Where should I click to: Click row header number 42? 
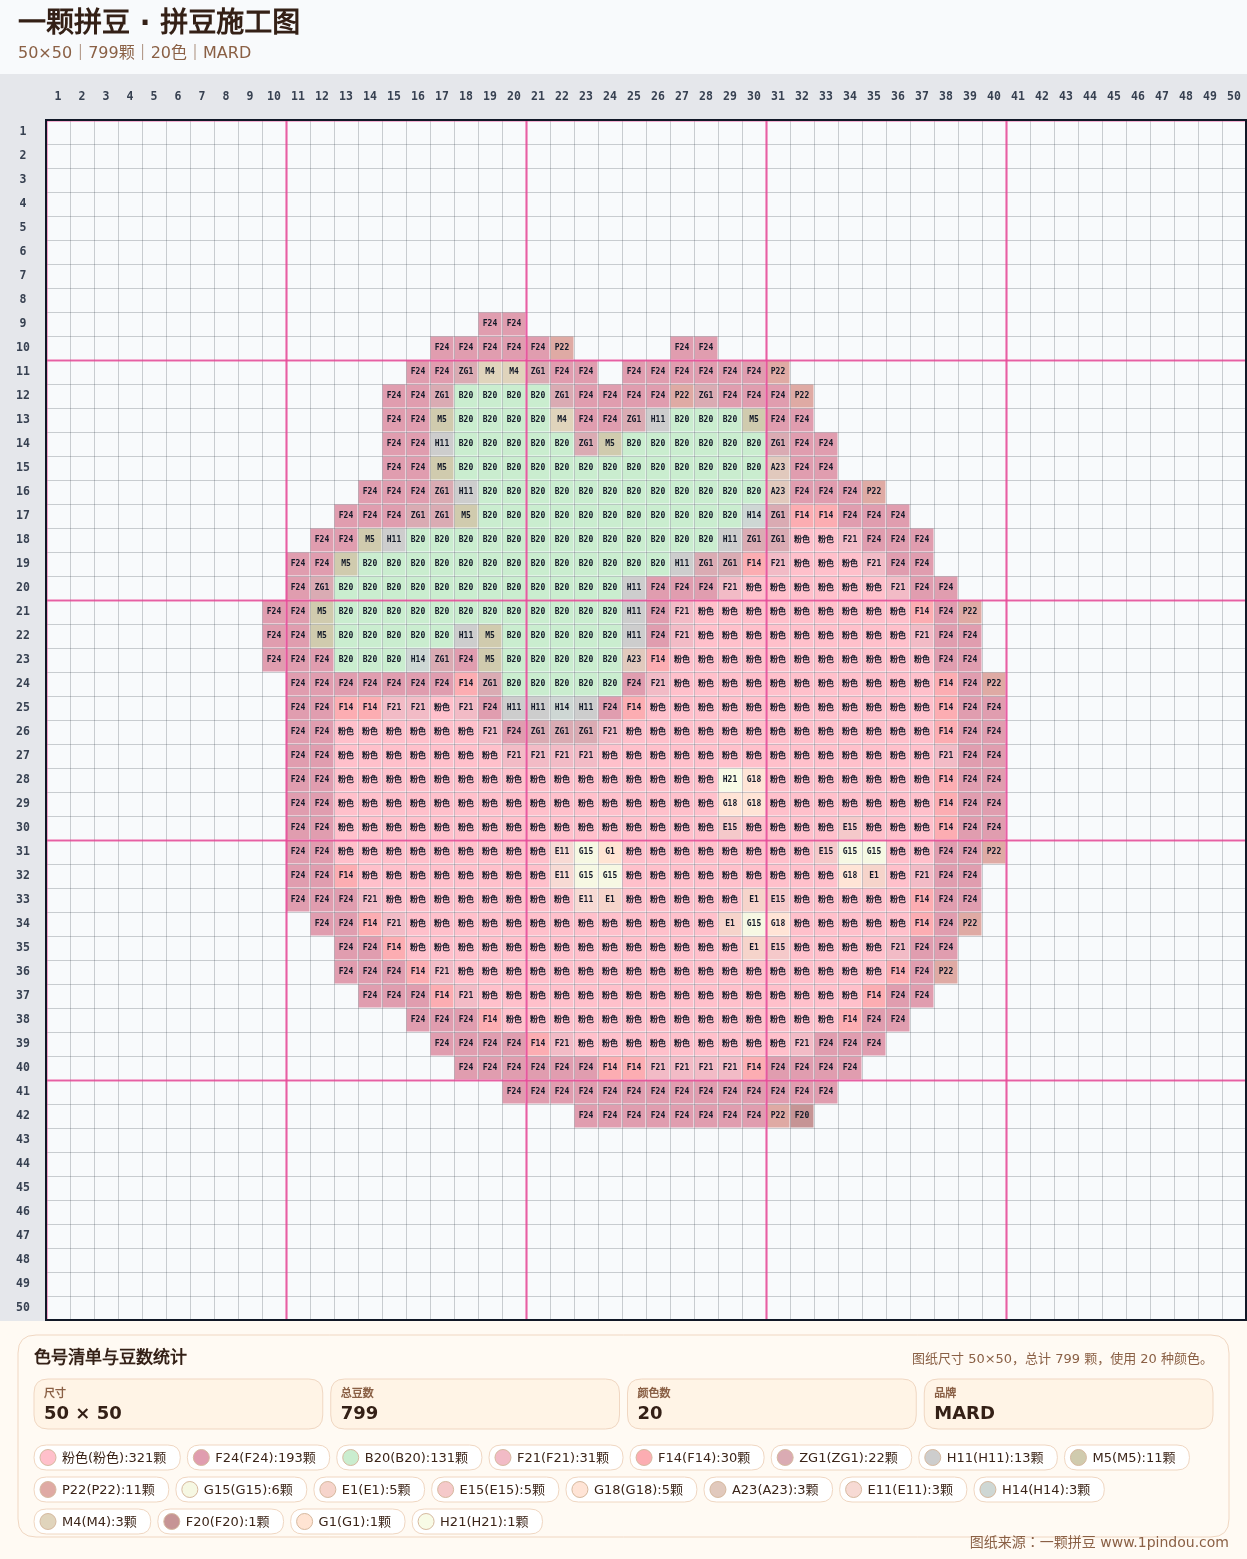22,1115
